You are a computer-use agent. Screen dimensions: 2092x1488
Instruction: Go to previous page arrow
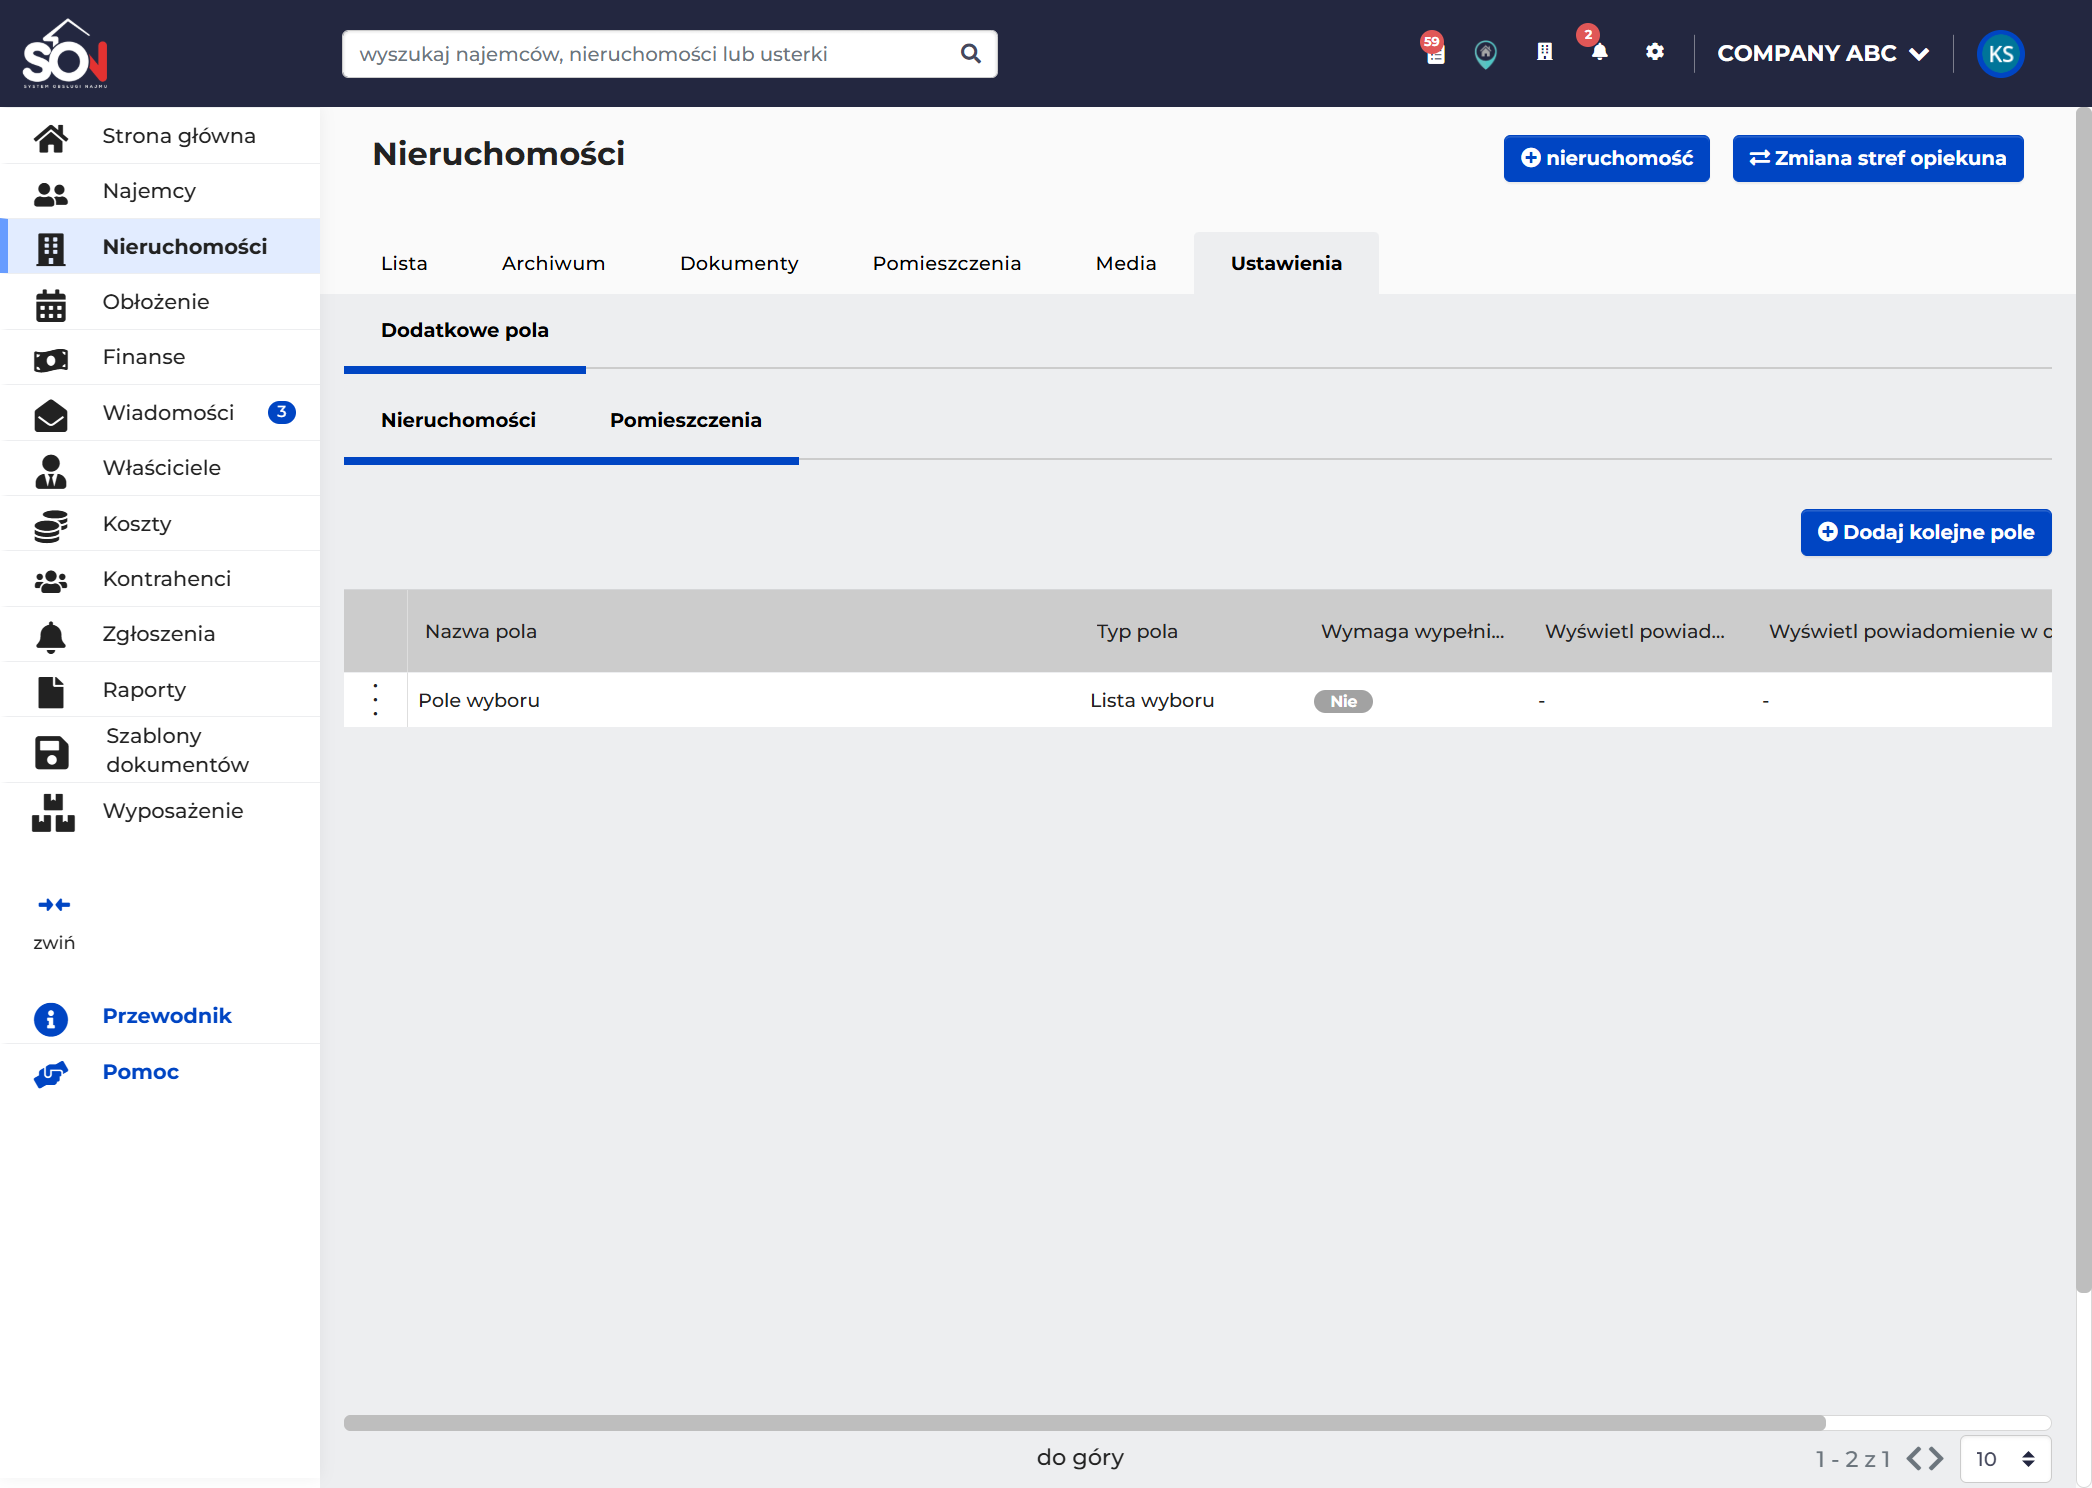click(1915, 1459)
